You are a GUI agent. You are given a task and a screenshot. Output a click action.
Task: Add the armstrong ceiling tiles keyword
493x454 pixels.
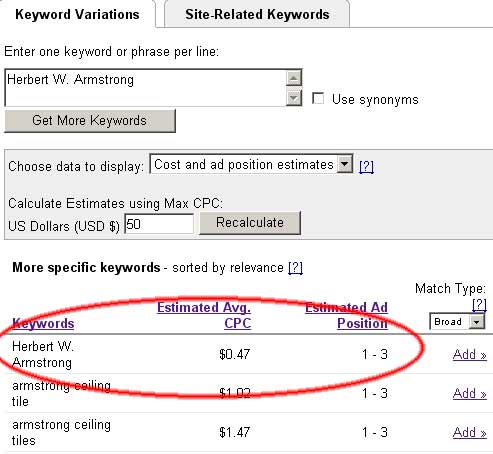click(x=470, y=432)
